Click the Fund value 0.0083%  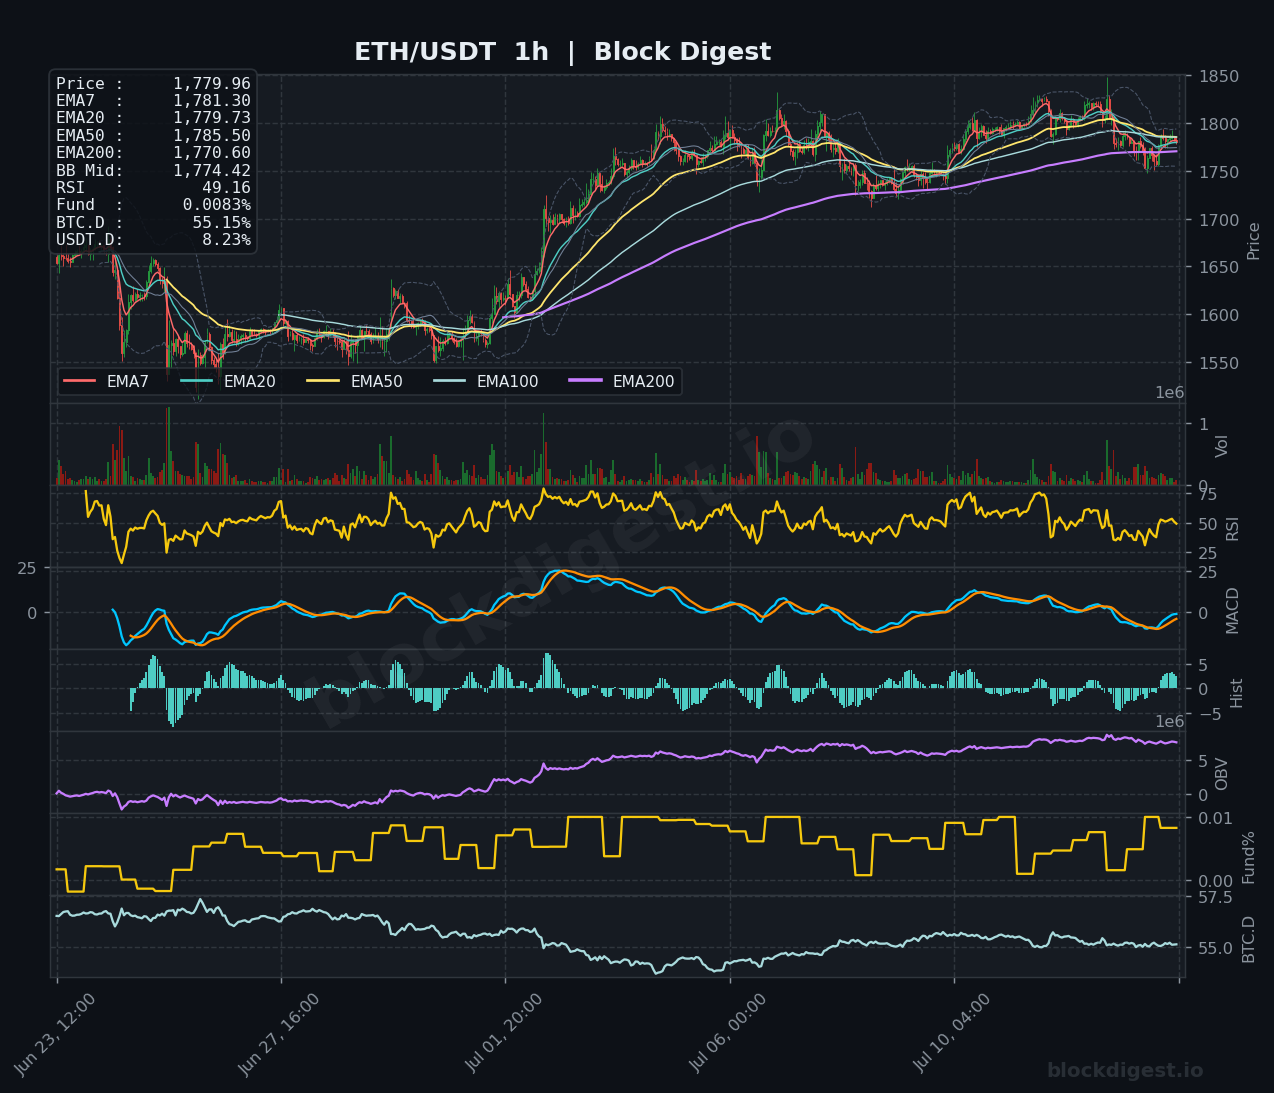217,205
